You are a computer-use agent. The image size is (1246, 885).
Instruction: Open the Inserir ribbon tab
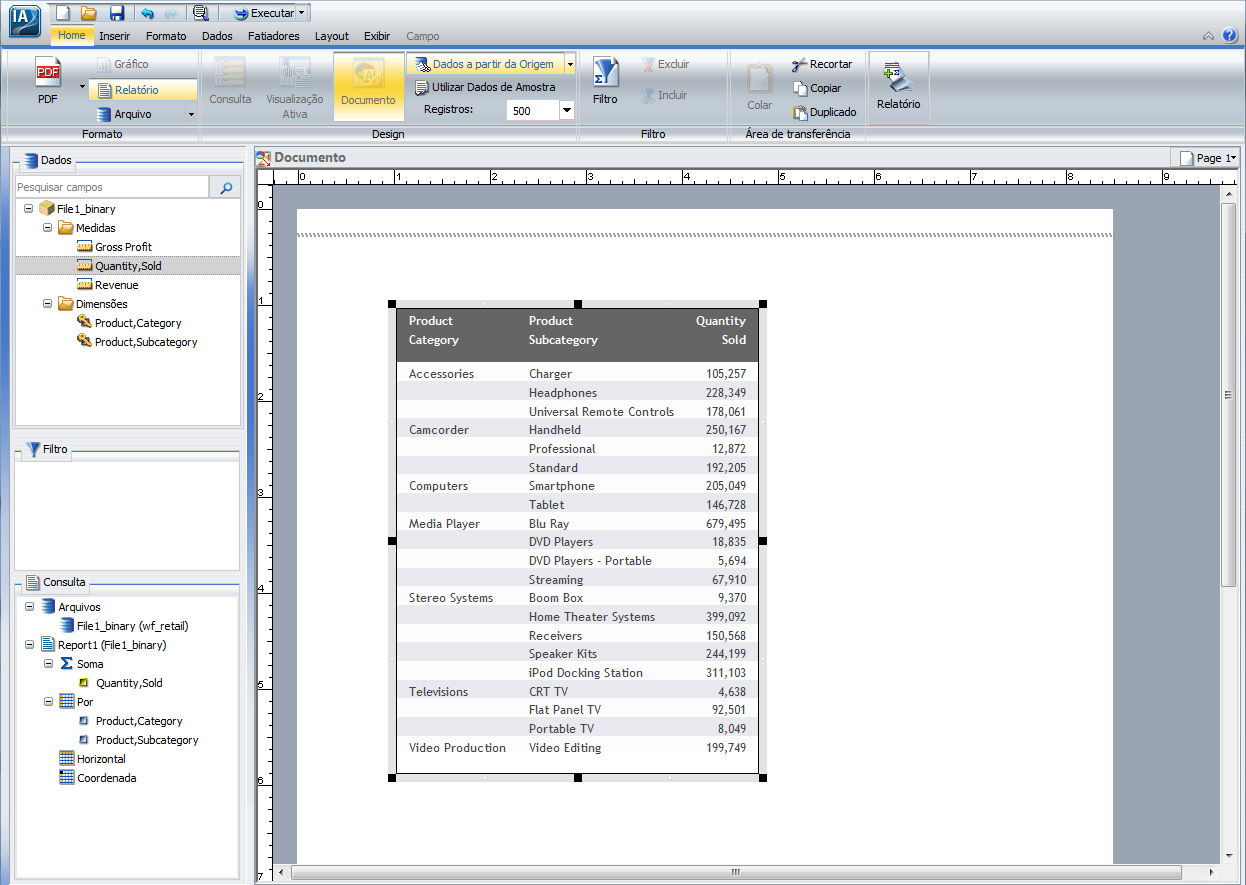point(115,36)
